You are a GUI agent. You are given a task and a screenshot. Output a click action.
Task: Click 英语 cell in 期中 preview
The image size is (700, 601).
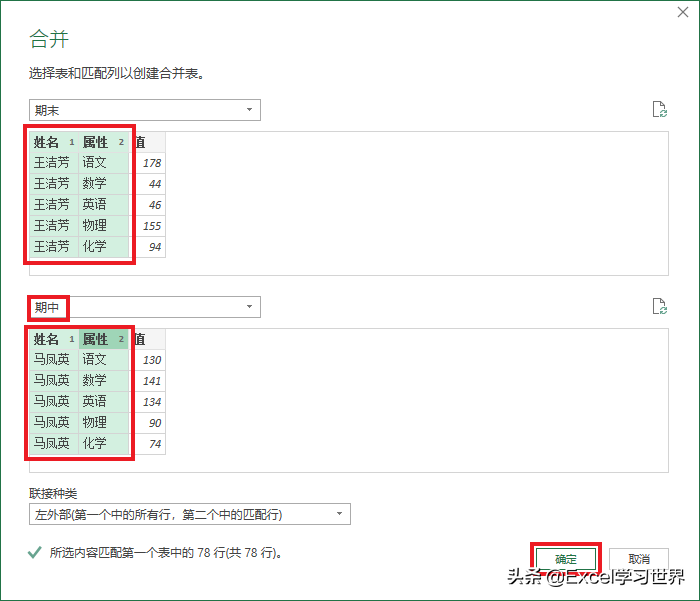click(x=104, y=402)
